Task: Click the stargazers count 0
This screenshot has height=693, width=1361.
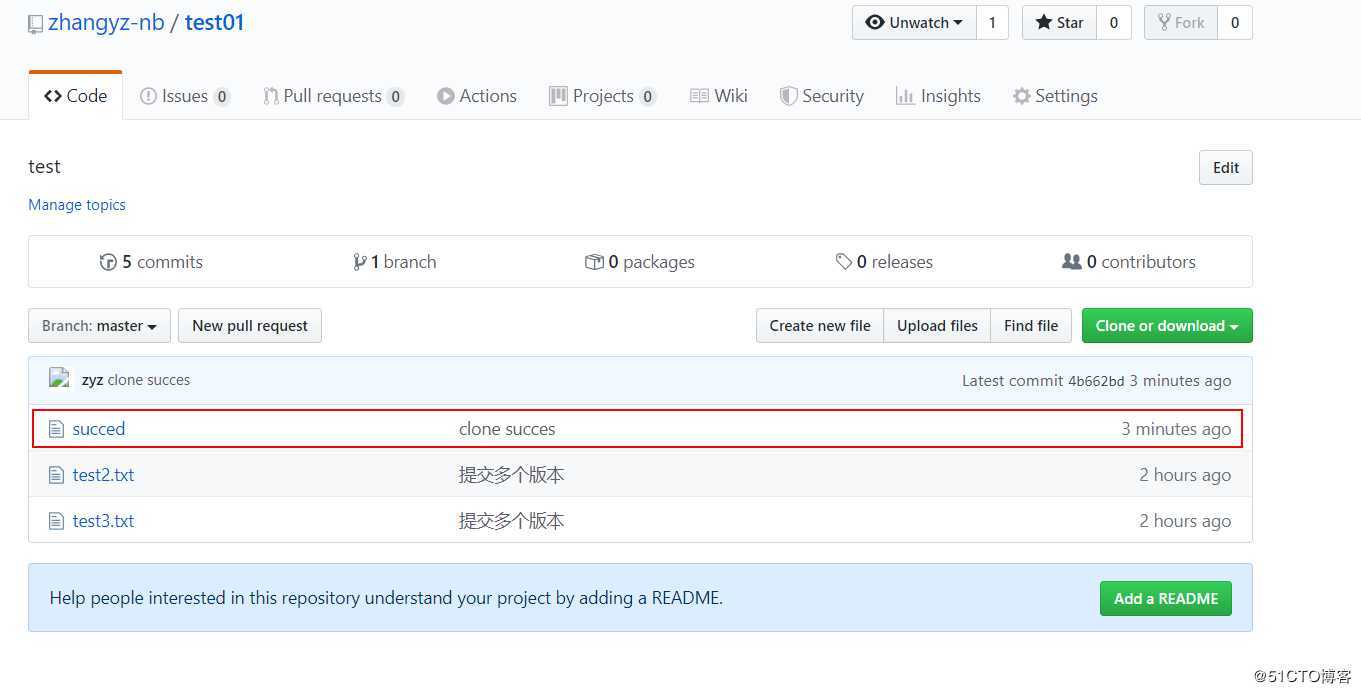Action: [x=1113, y=23]
